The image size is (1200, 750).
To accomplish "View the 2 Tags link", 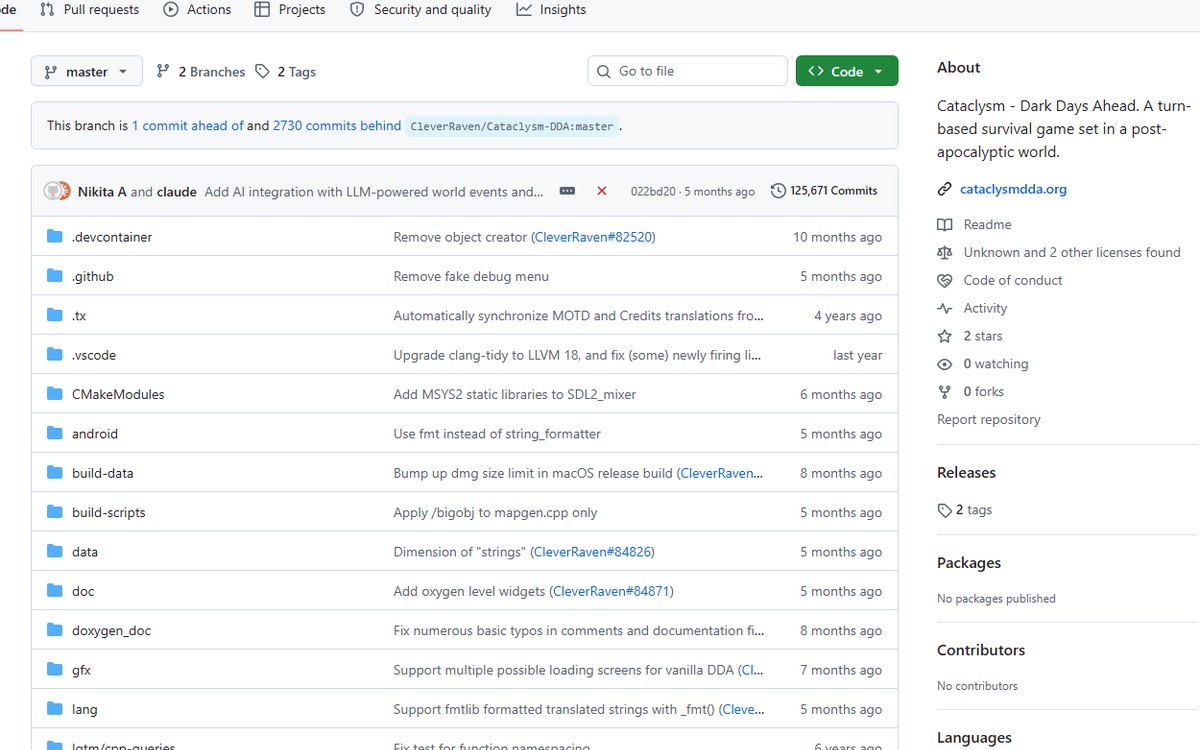I will tap(286, 72).
